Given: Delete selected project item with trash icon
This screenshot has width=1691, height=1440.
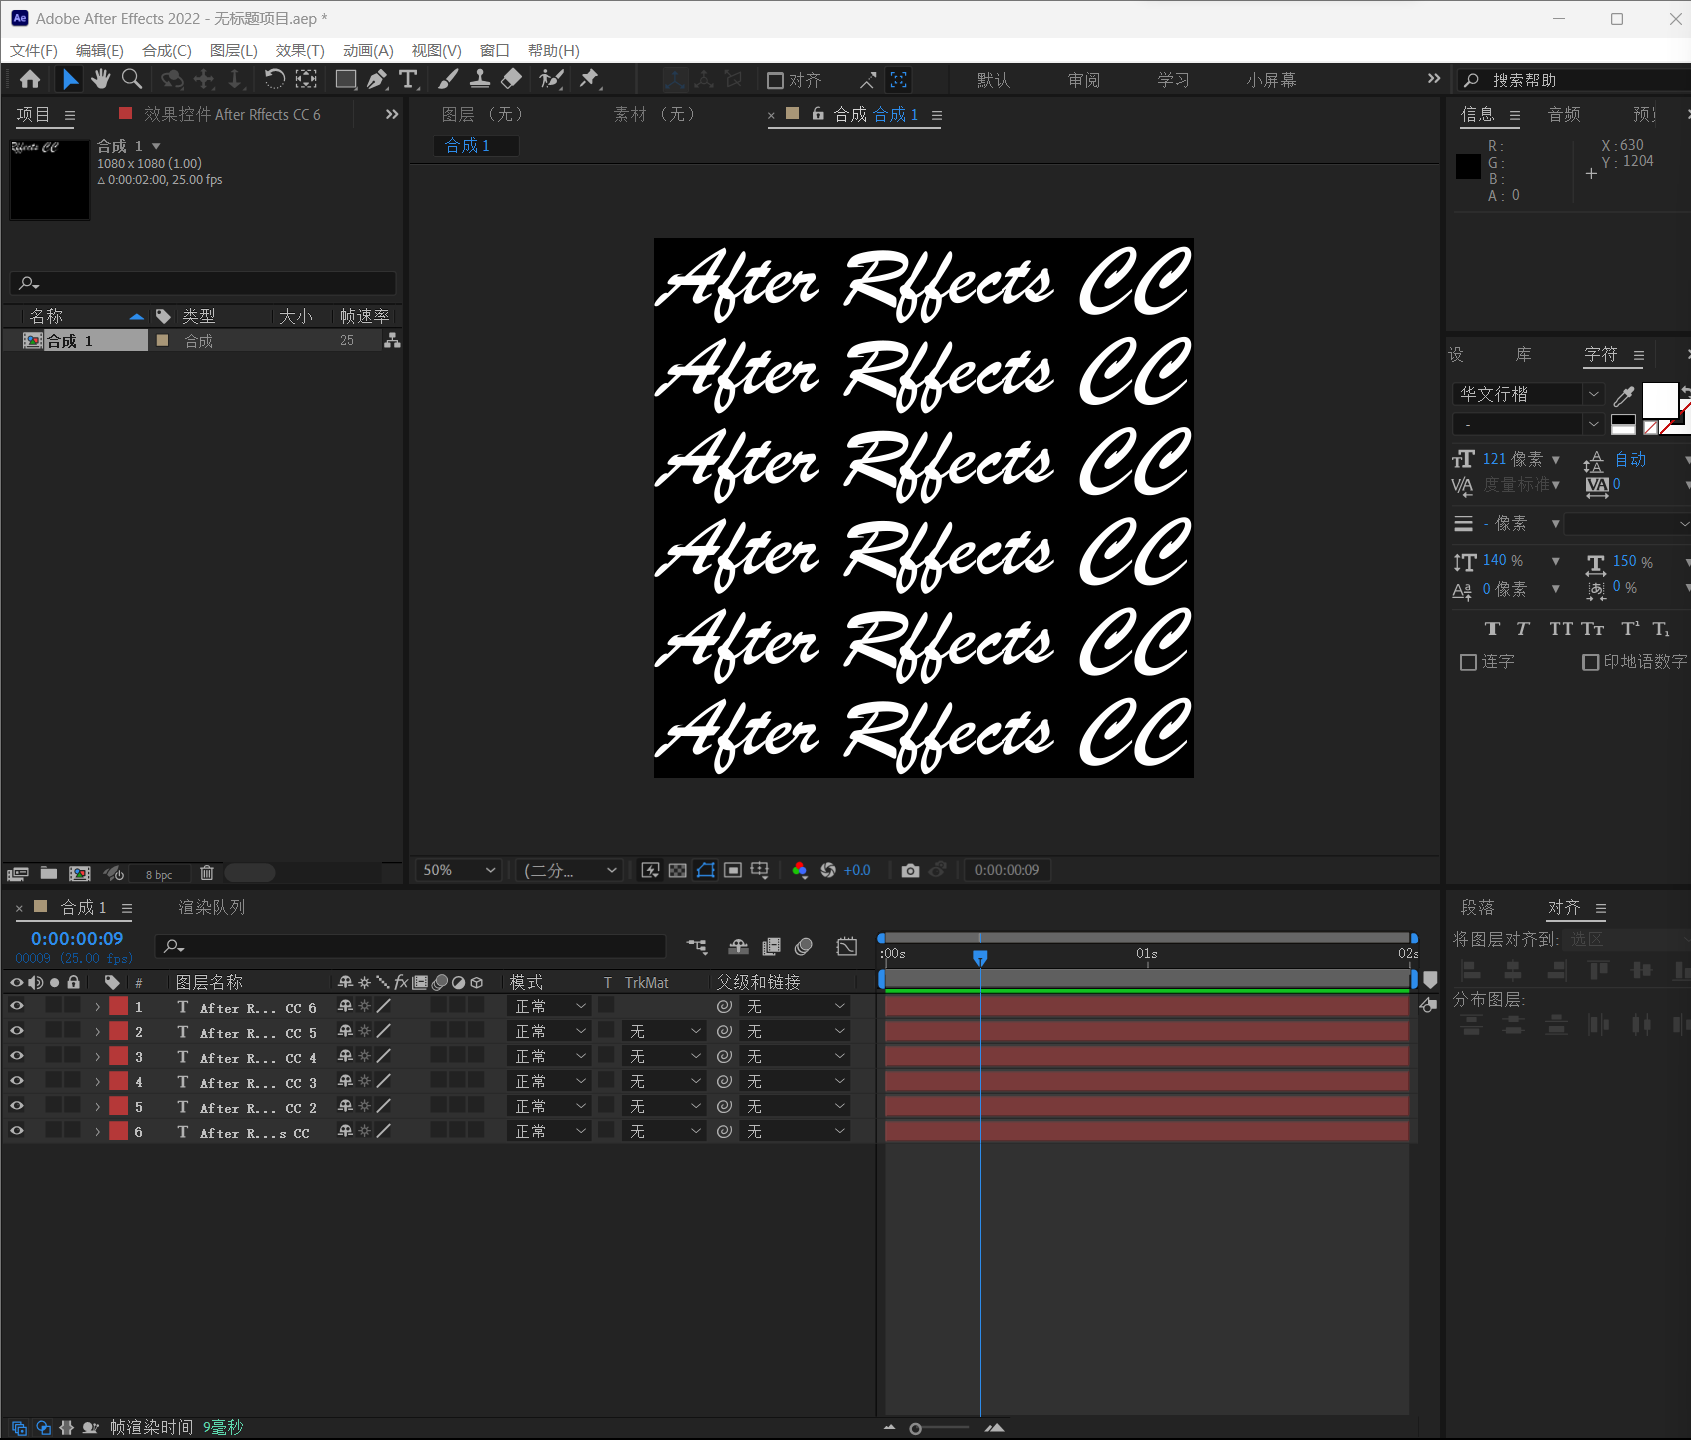Looking at the screenshot, I should coord(207,873).
